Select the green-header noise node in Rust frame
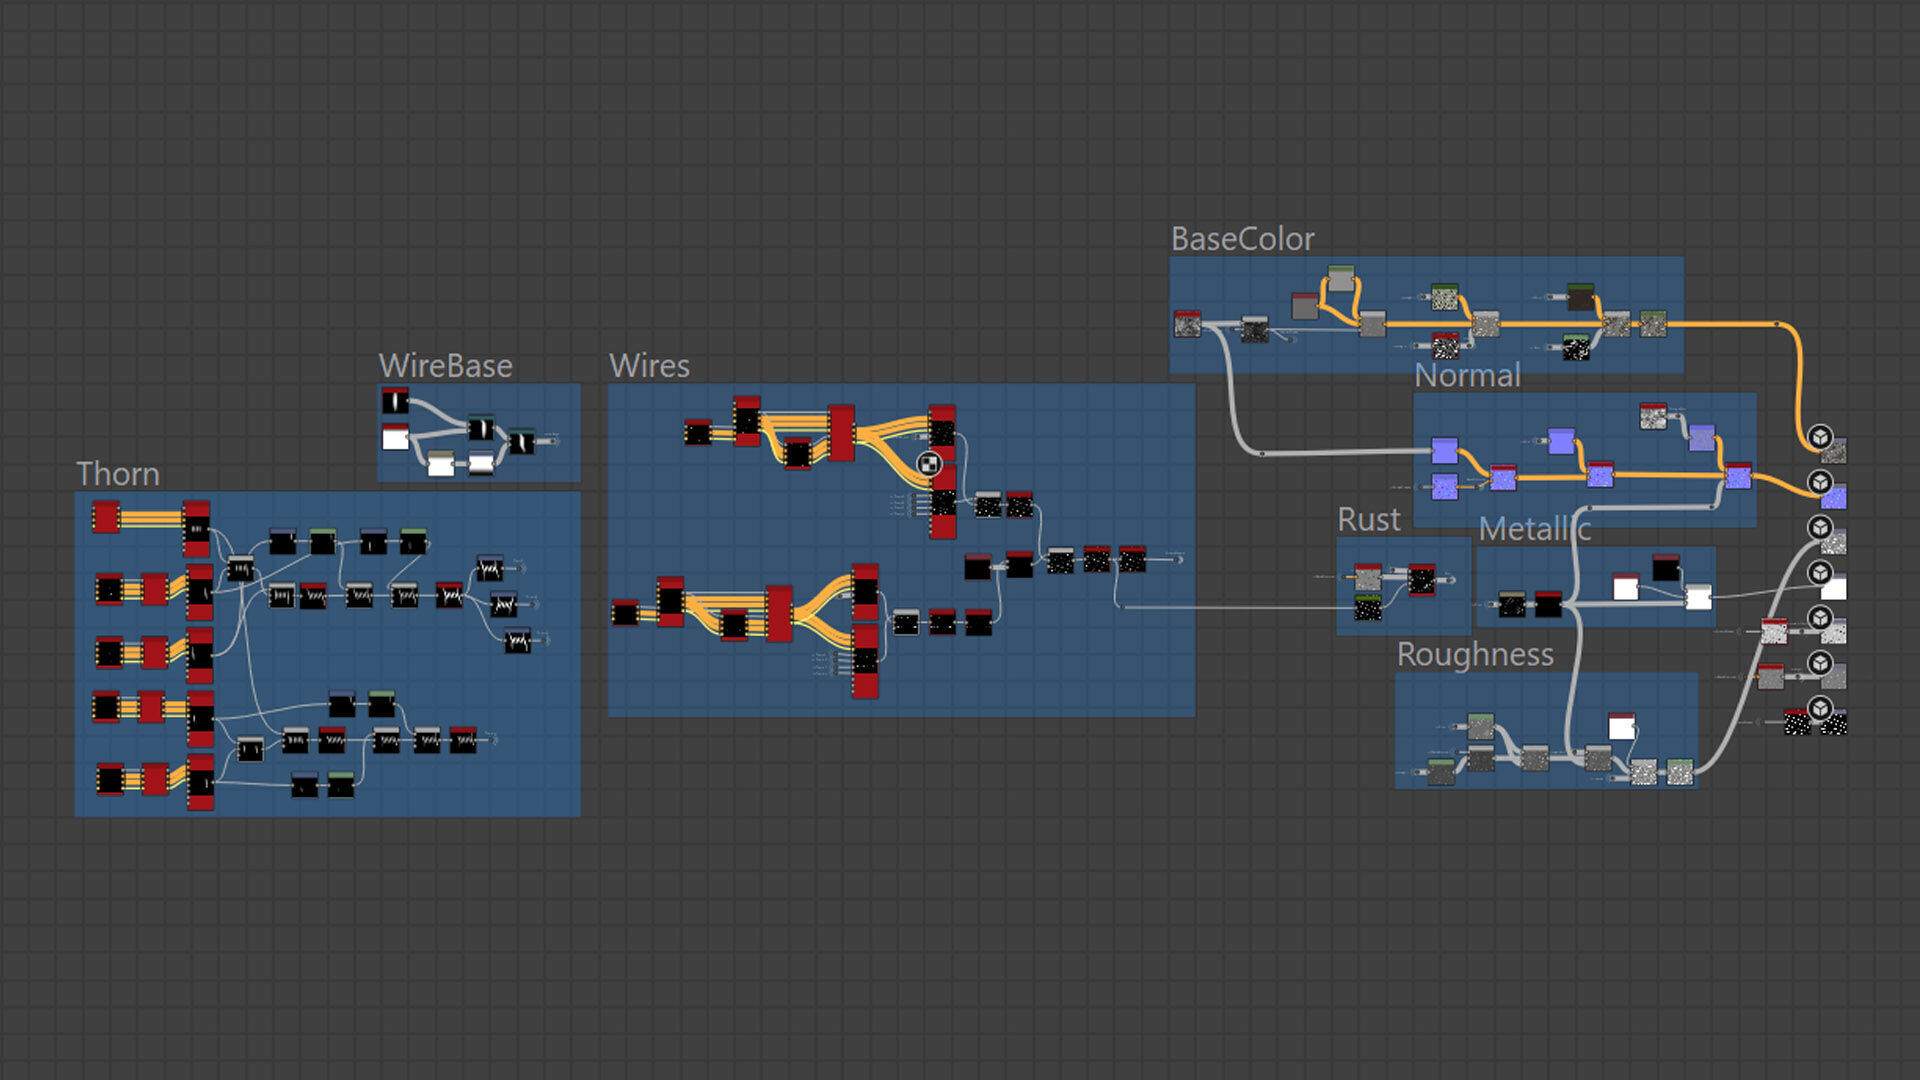The image size is (1920, 1080). (1367, 607)
